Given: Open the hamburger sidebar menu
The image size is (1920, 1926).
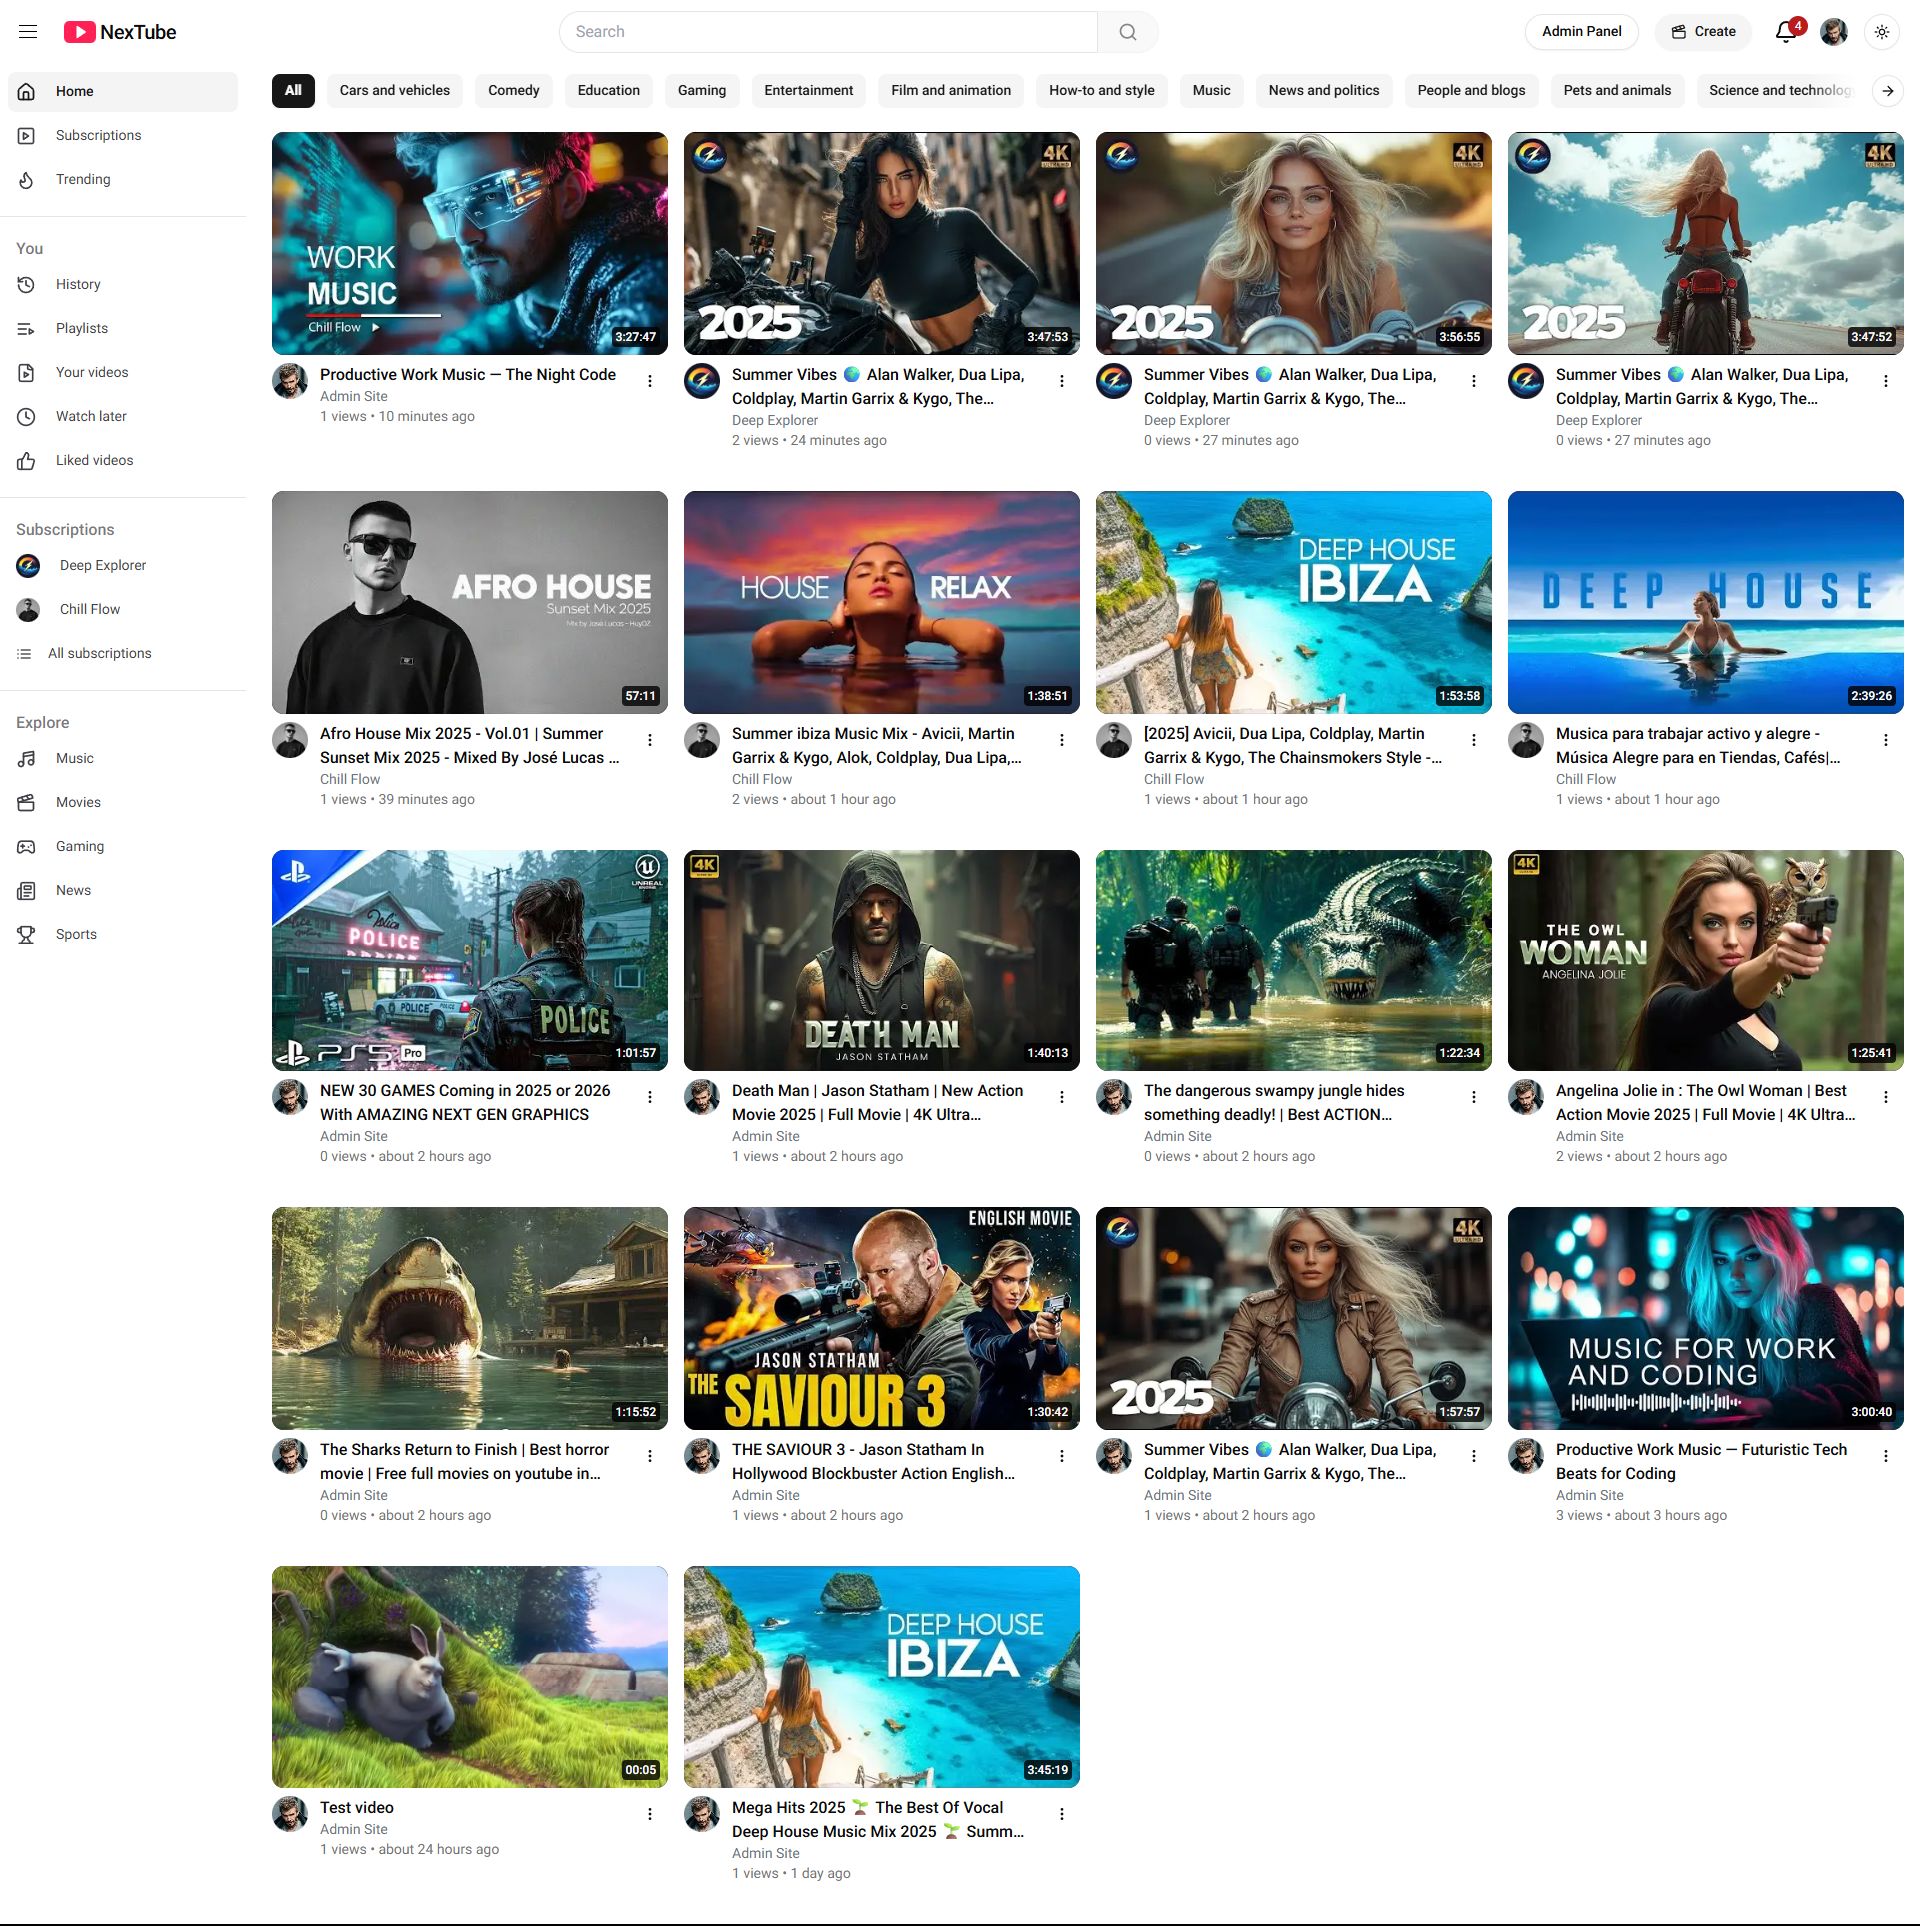Looking at the screenshot, I should 28,32.
